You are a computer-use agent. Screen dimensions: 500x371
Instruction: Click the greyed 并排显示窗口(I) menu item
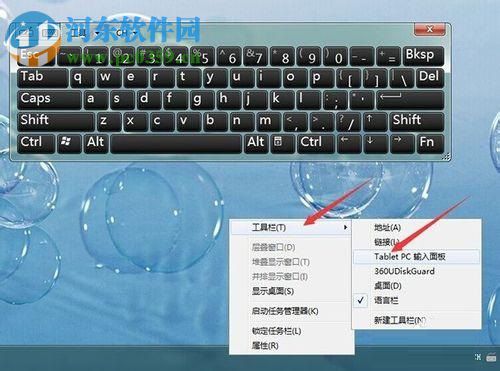292,277
